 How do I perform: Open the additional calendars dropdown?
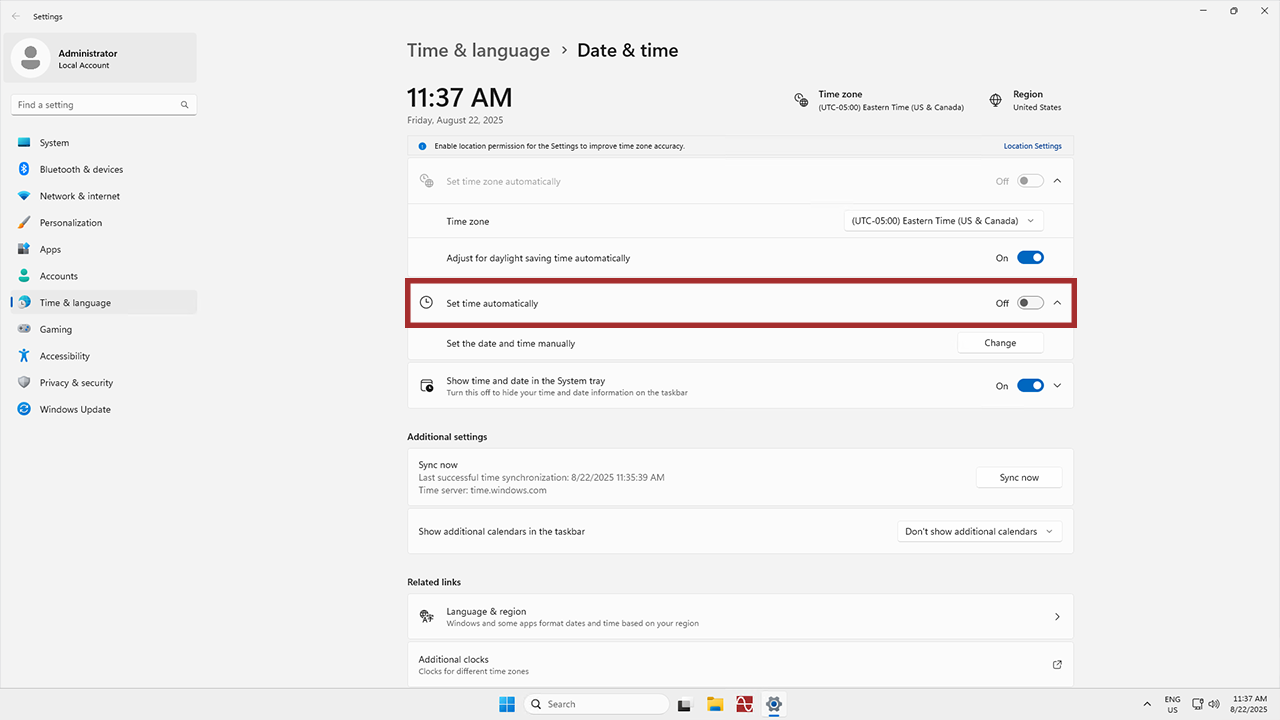[979, 532]
